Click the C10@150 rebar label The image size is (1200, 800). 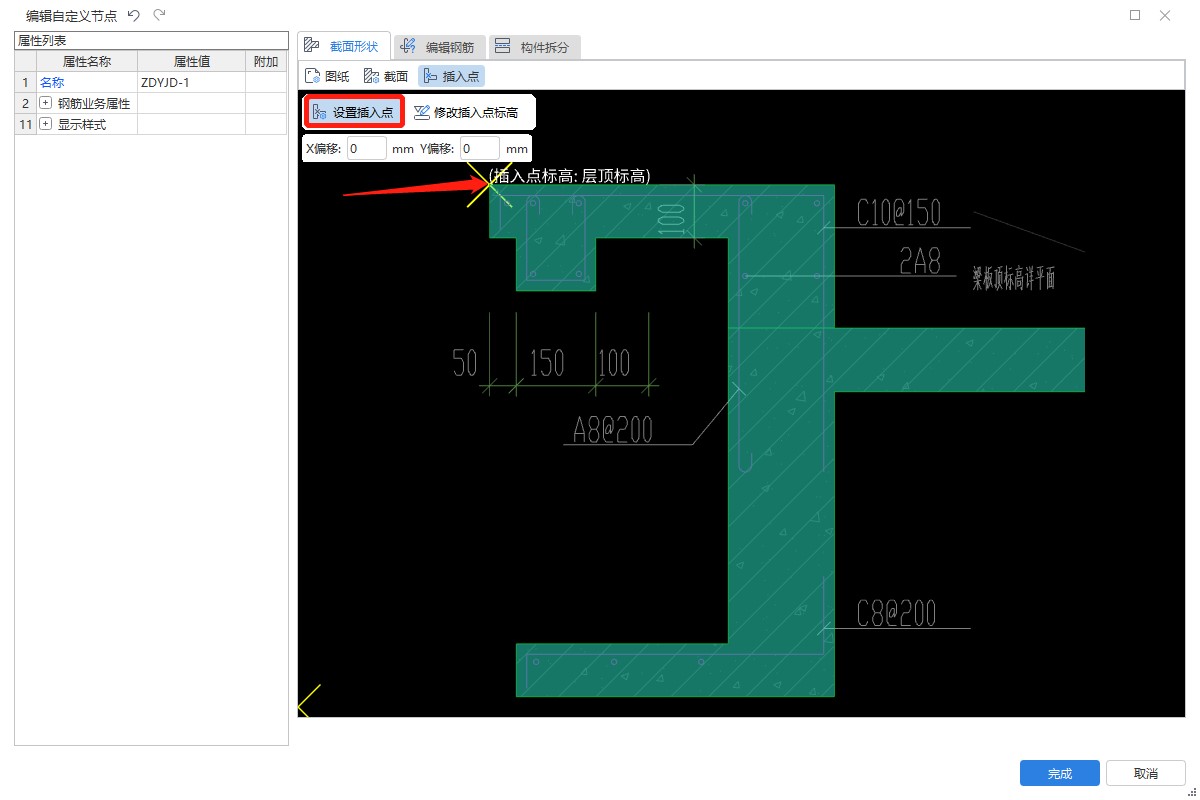point(899,213)
